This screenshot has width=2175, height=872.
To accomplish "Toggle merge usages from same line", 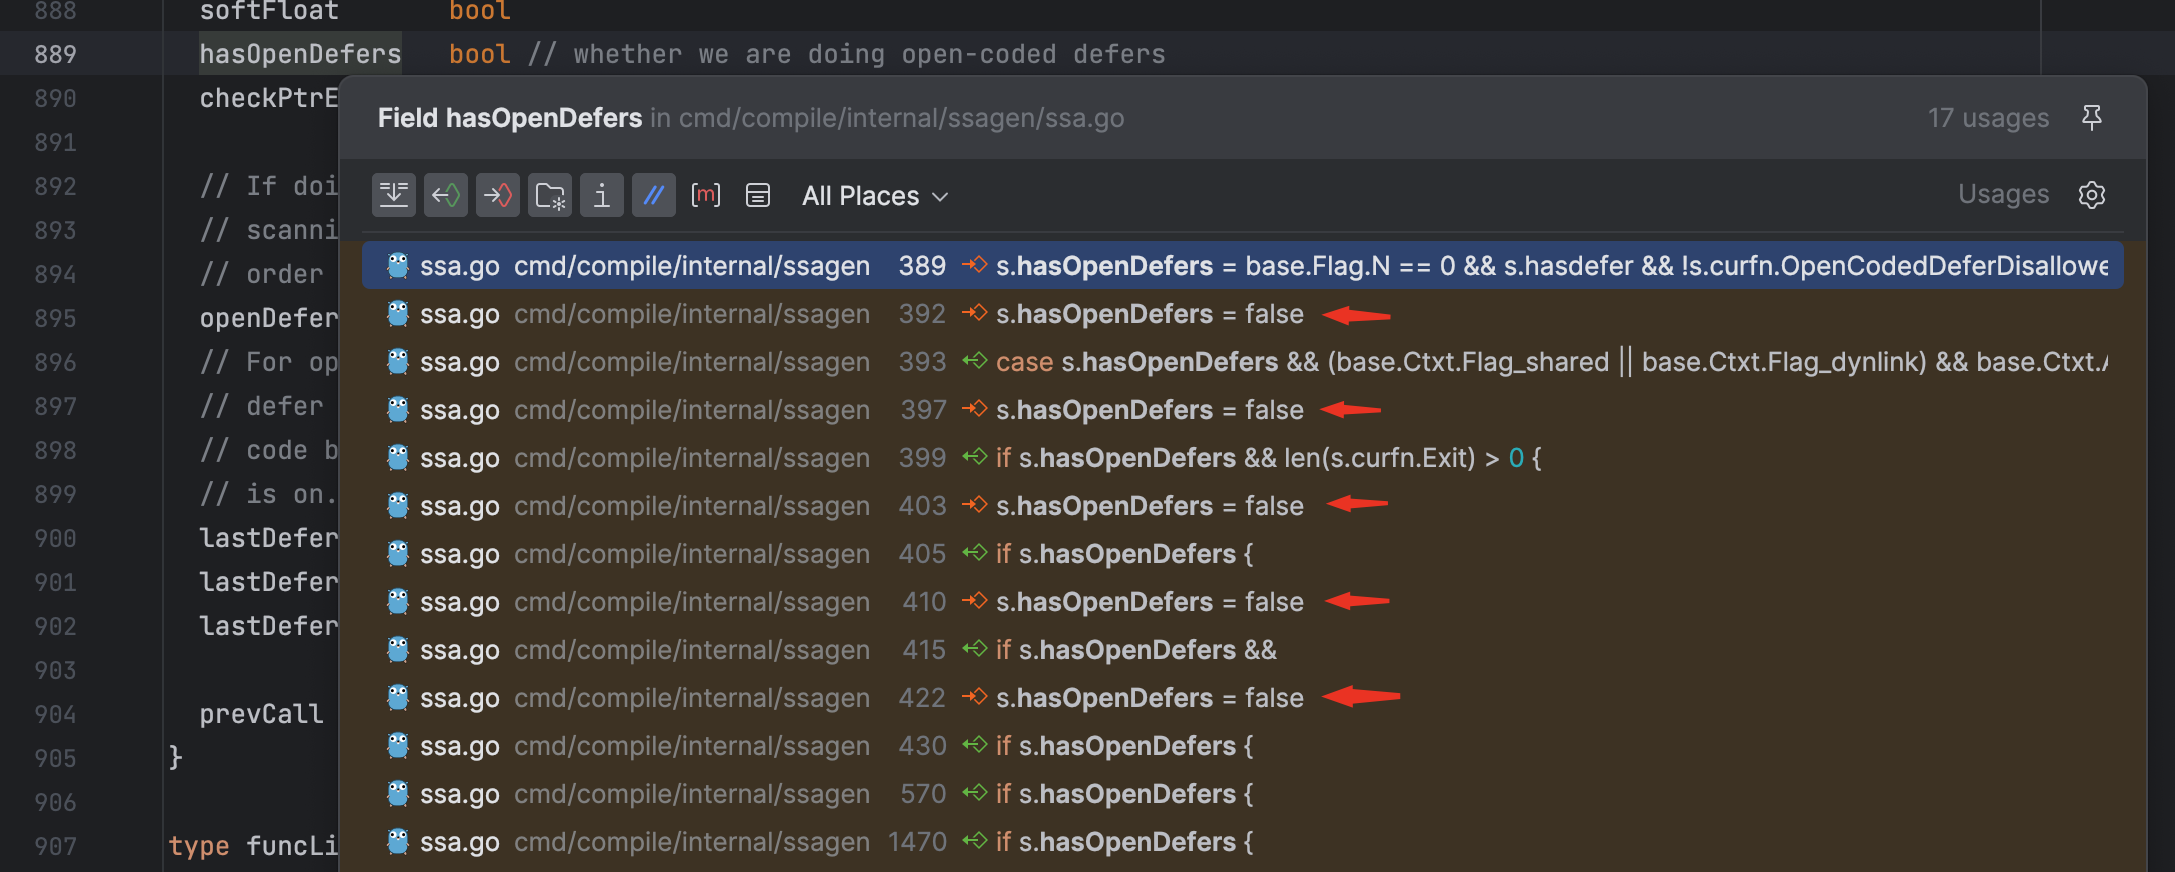I will [394, 195].
